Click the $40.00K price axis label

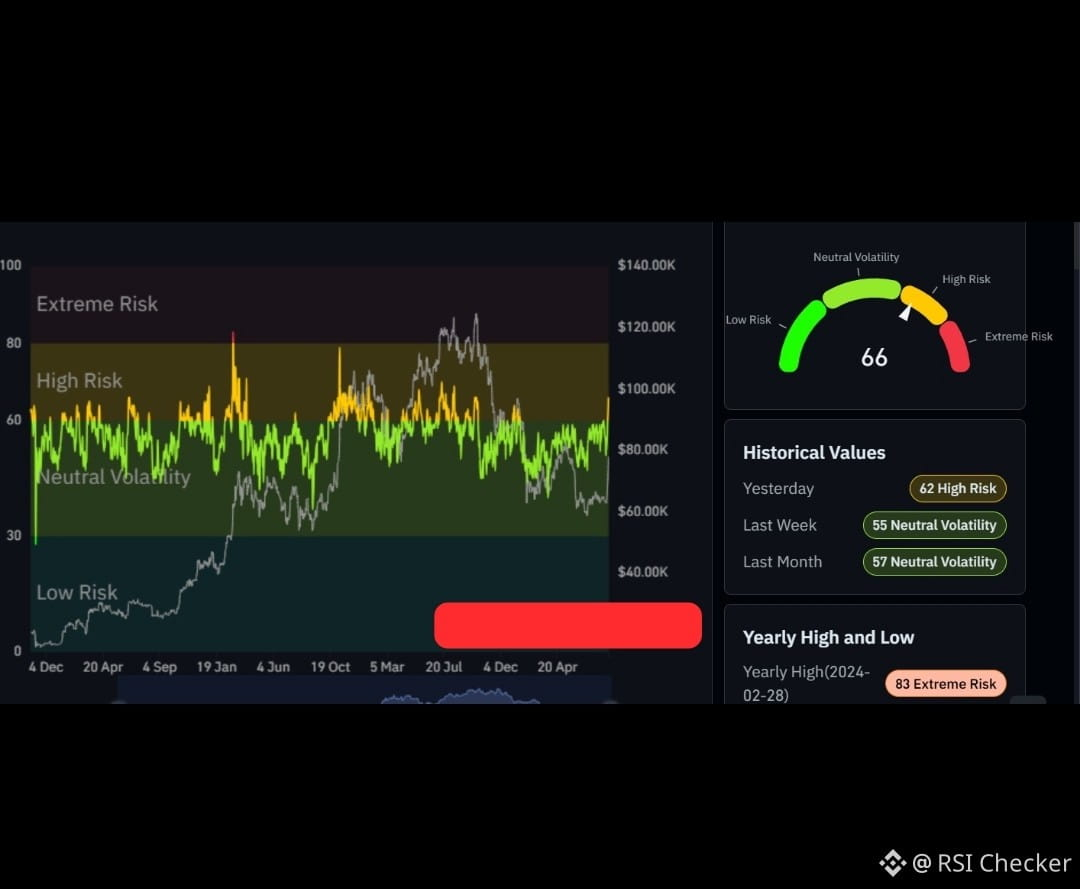coord(643,572)
